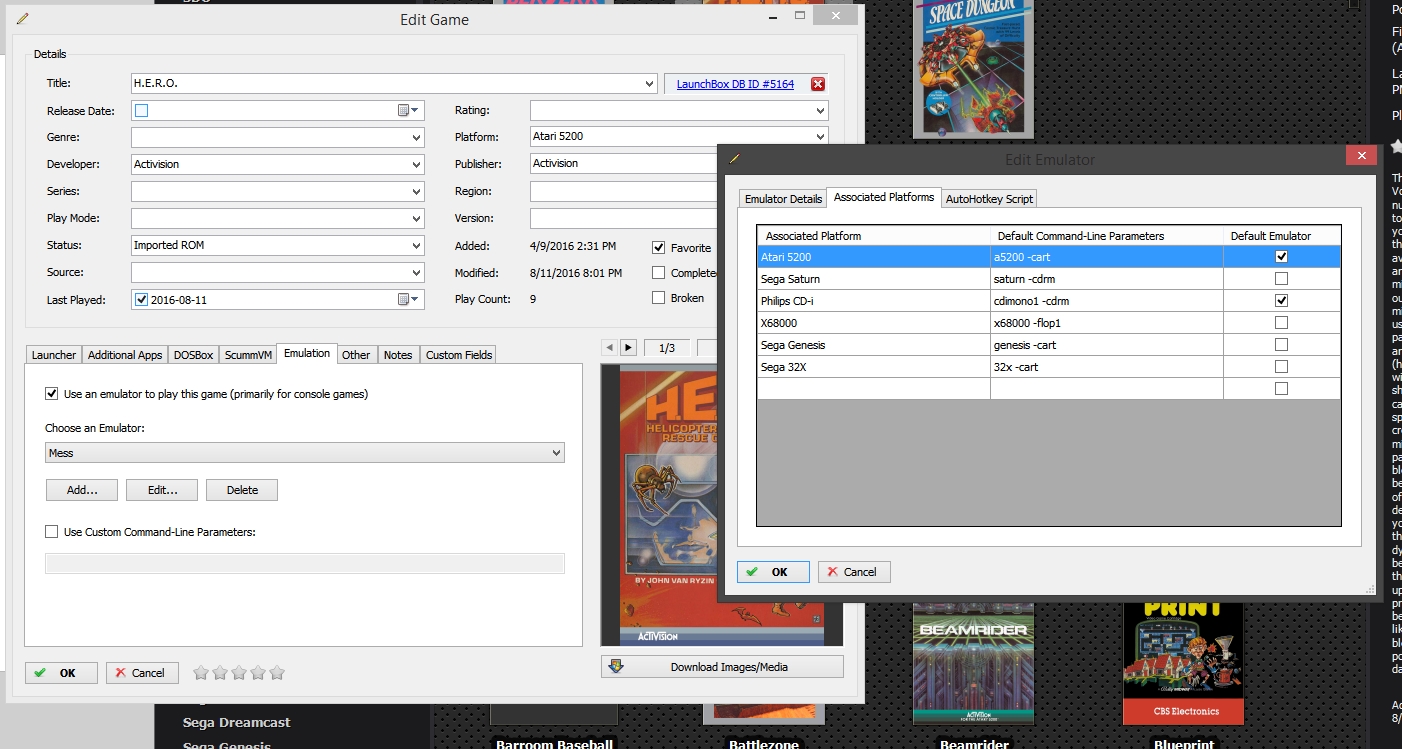Click 'x68000 -flop1' parameter cell

pyautogui.click(x=1107, y=323)
